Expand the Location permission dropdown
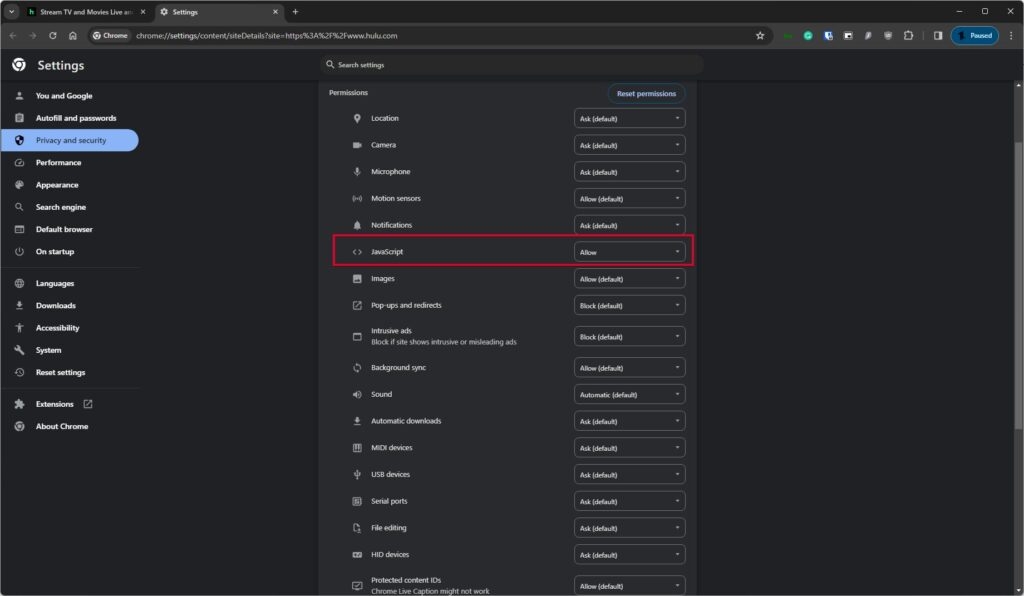The height and width of the screenshot is (596, 1024). (630, 118)
